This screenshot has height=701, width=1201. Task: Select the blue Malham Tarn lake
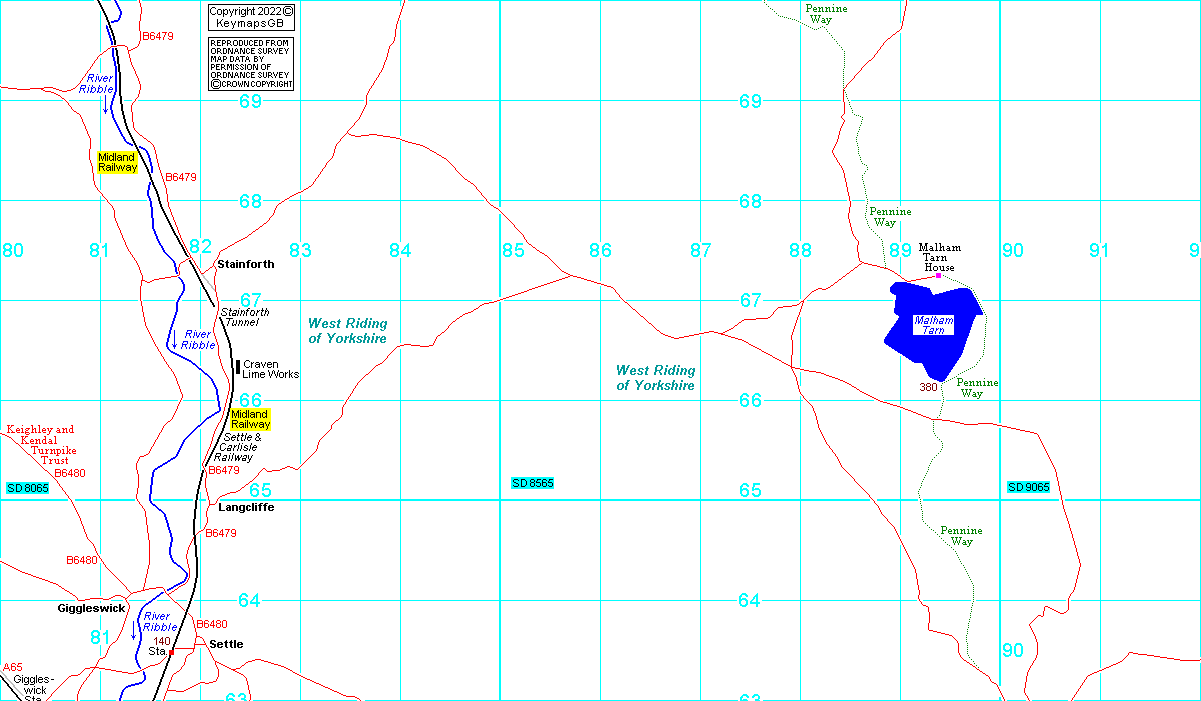(933, 325)
